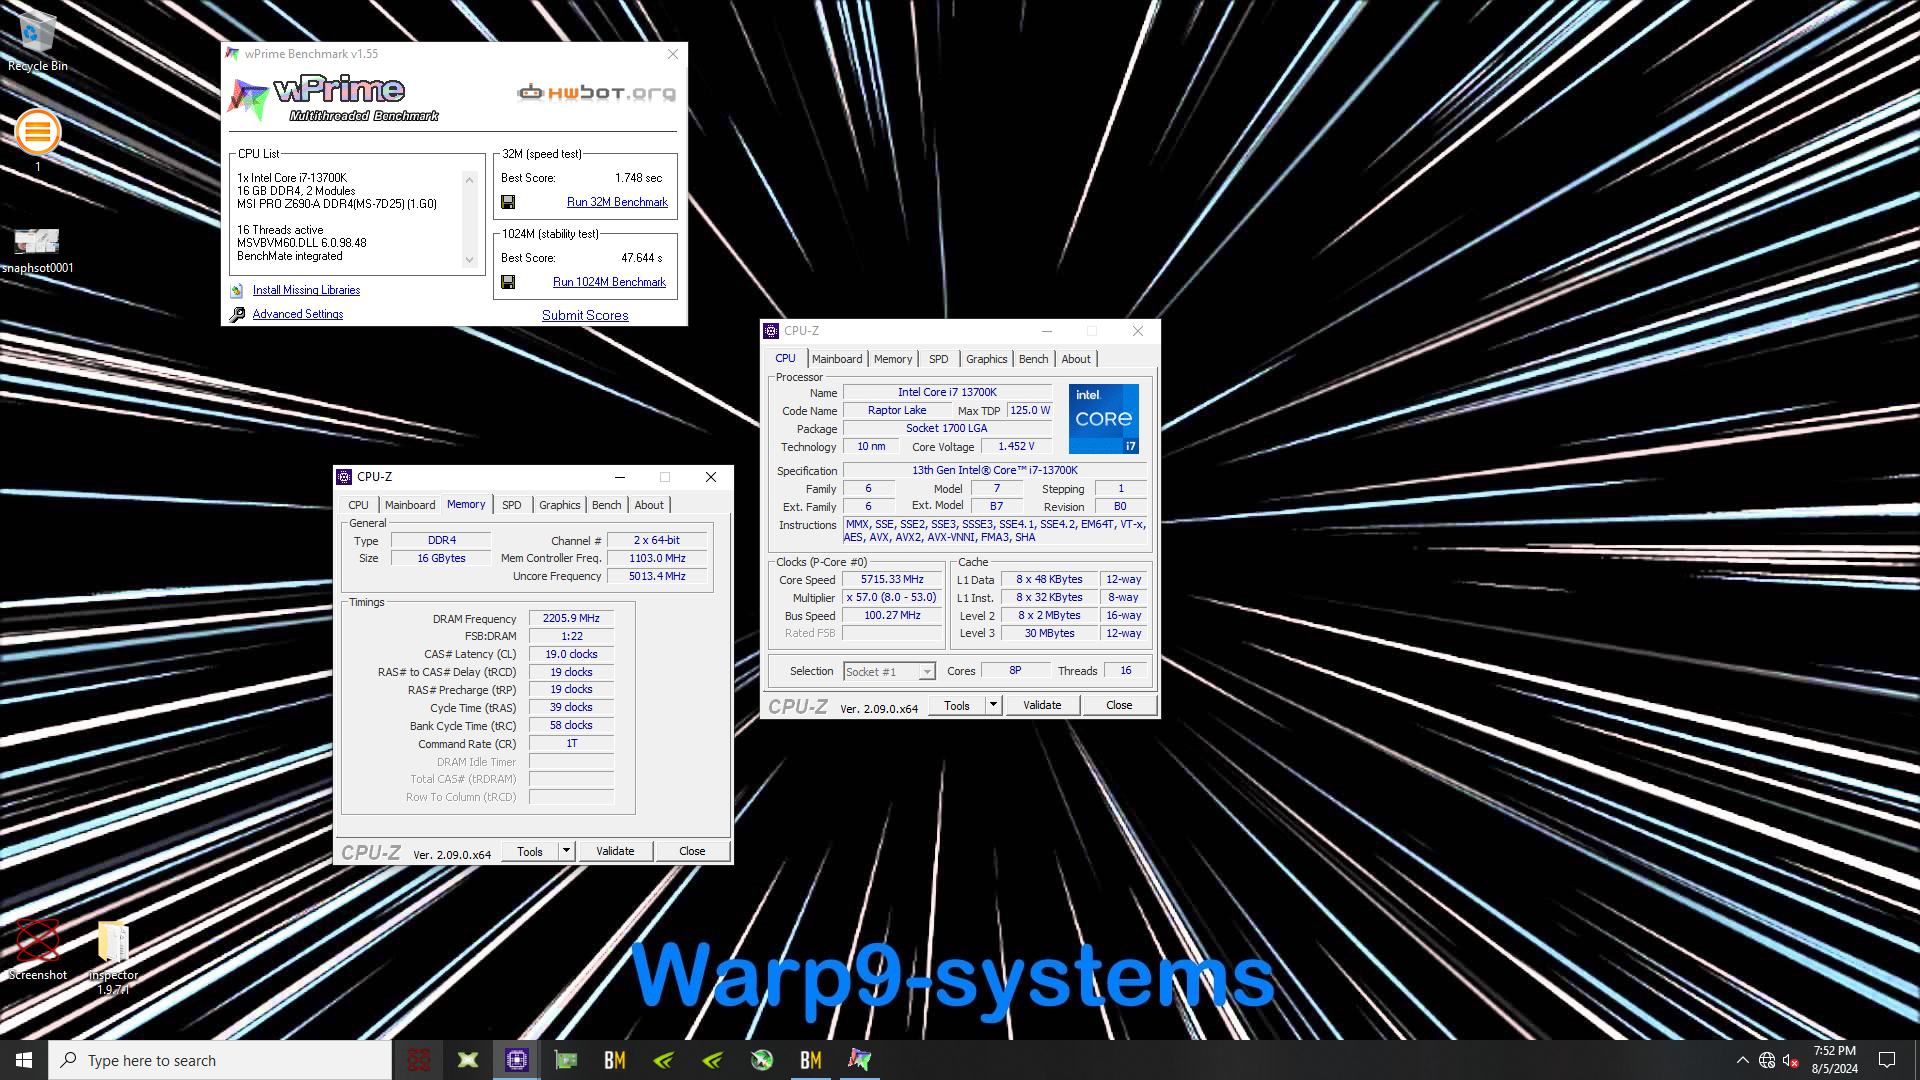The height and width of the screenshot is (1080, 1920).
Task: Click Tools button in CPU-Z processor window
Action: tap(957, 705)
